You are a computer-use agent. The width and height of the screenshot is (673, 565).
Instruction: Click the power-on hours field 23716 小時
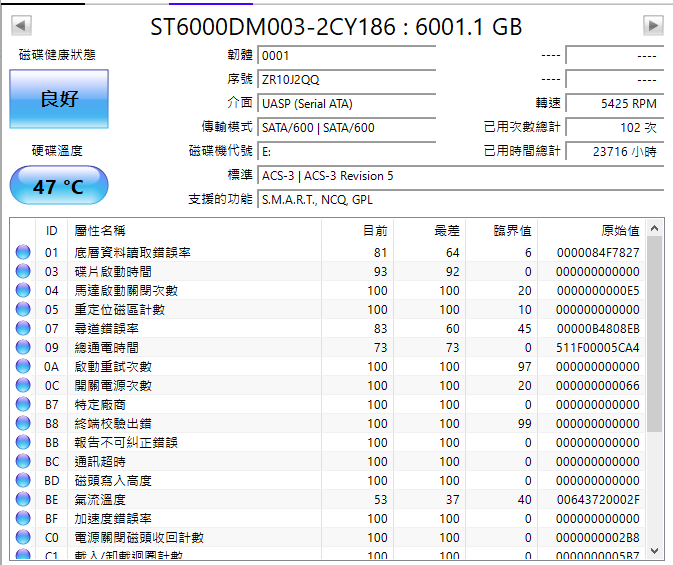(615, 152)
